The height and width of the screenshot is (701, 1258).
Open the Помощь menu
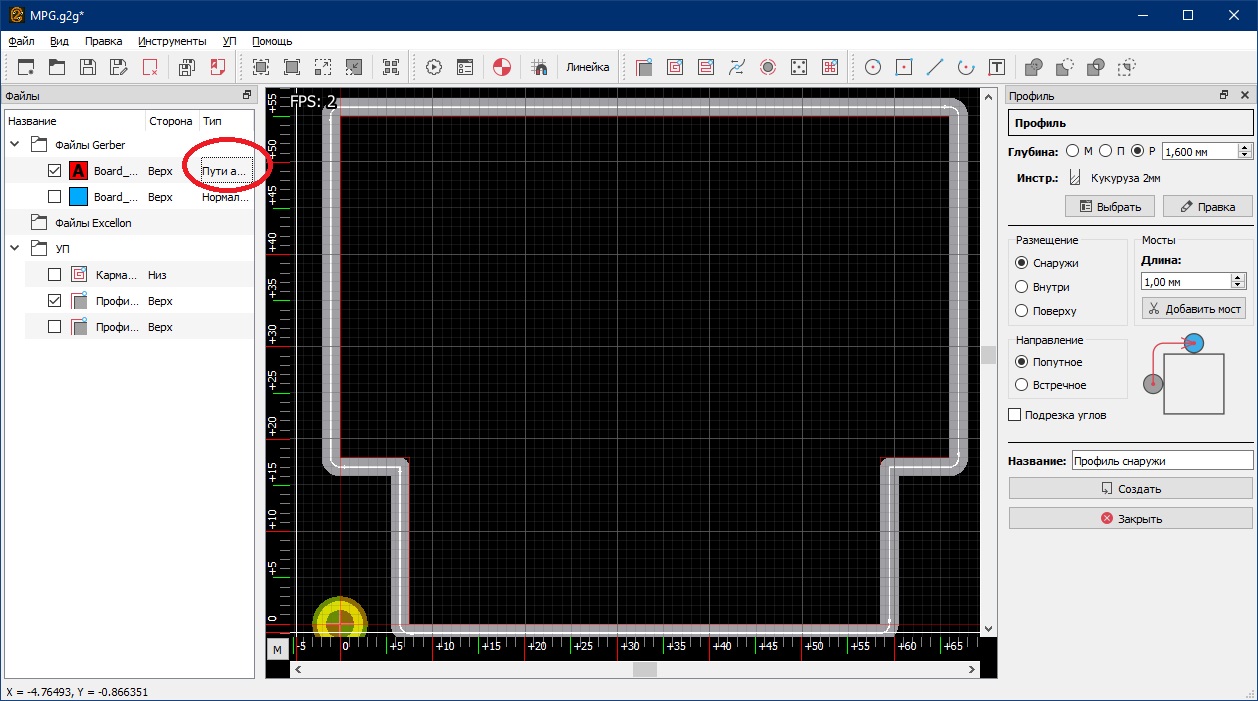[x=272, y=41]
